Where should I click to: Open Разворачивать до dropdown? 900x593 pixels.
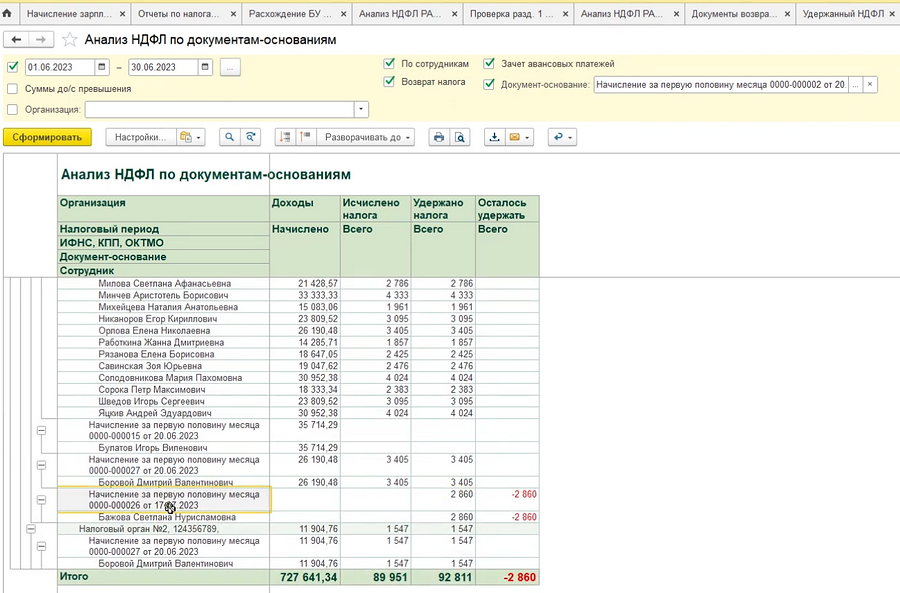367,137
